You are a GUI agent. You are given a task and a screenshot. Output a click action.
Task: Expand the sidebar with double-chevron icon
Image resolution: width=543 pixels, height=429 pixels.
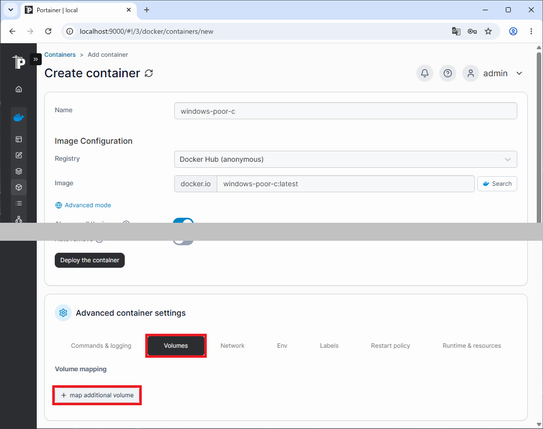[36, 60]
